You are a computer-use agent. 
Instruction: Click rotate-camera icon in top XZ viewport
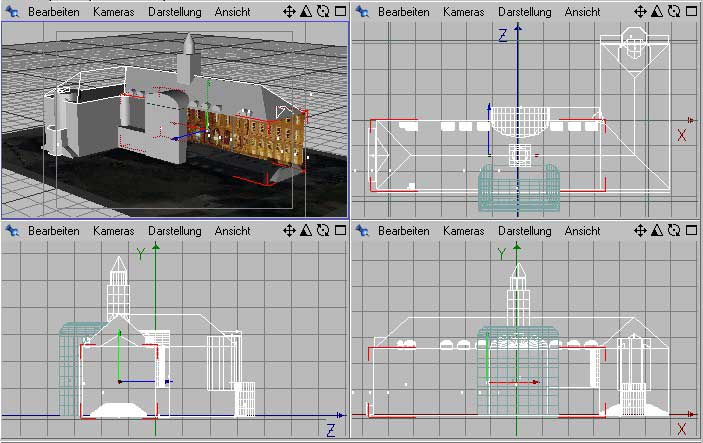674,12
